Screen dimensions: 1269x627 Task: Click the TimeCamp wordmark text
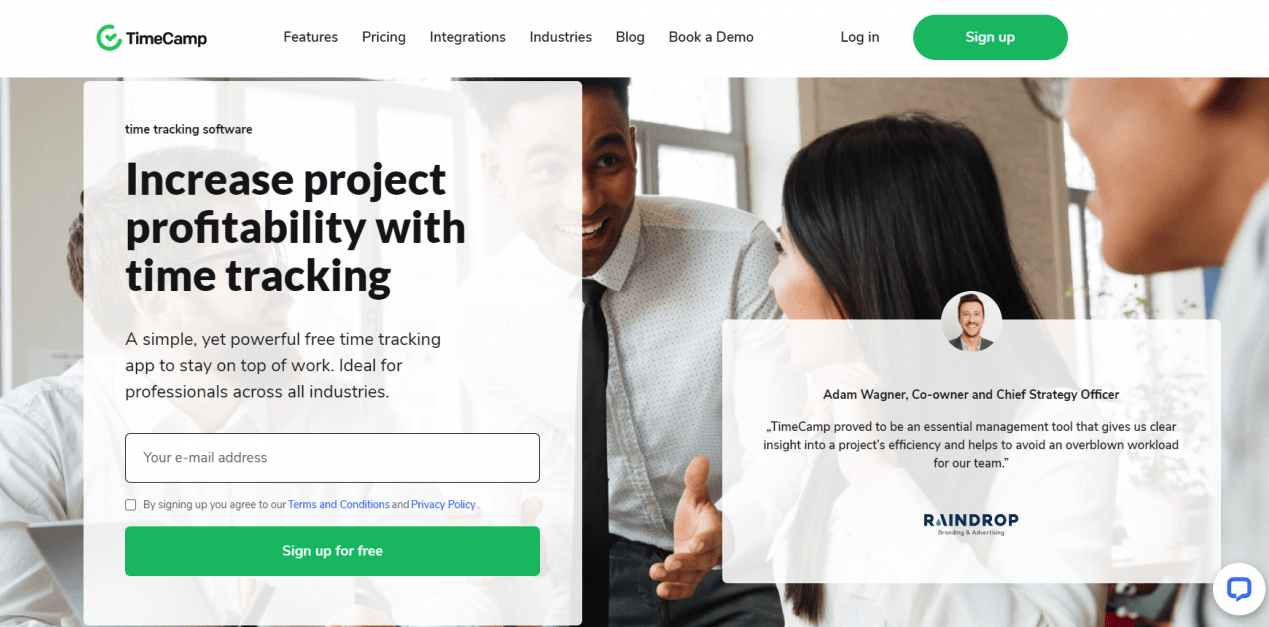pyautogui.click(x=166, y=39)
